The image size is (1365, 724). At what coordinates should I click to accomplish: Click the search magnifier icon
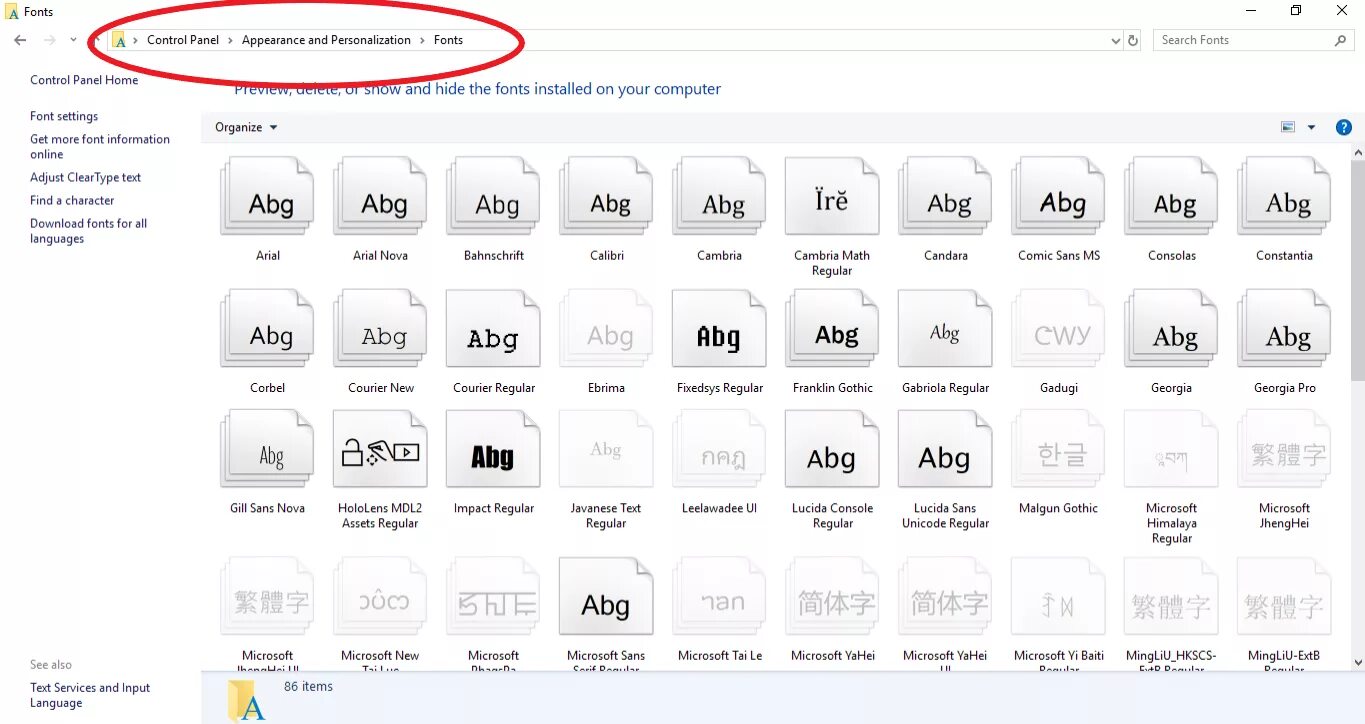(x=1341, y=40)
